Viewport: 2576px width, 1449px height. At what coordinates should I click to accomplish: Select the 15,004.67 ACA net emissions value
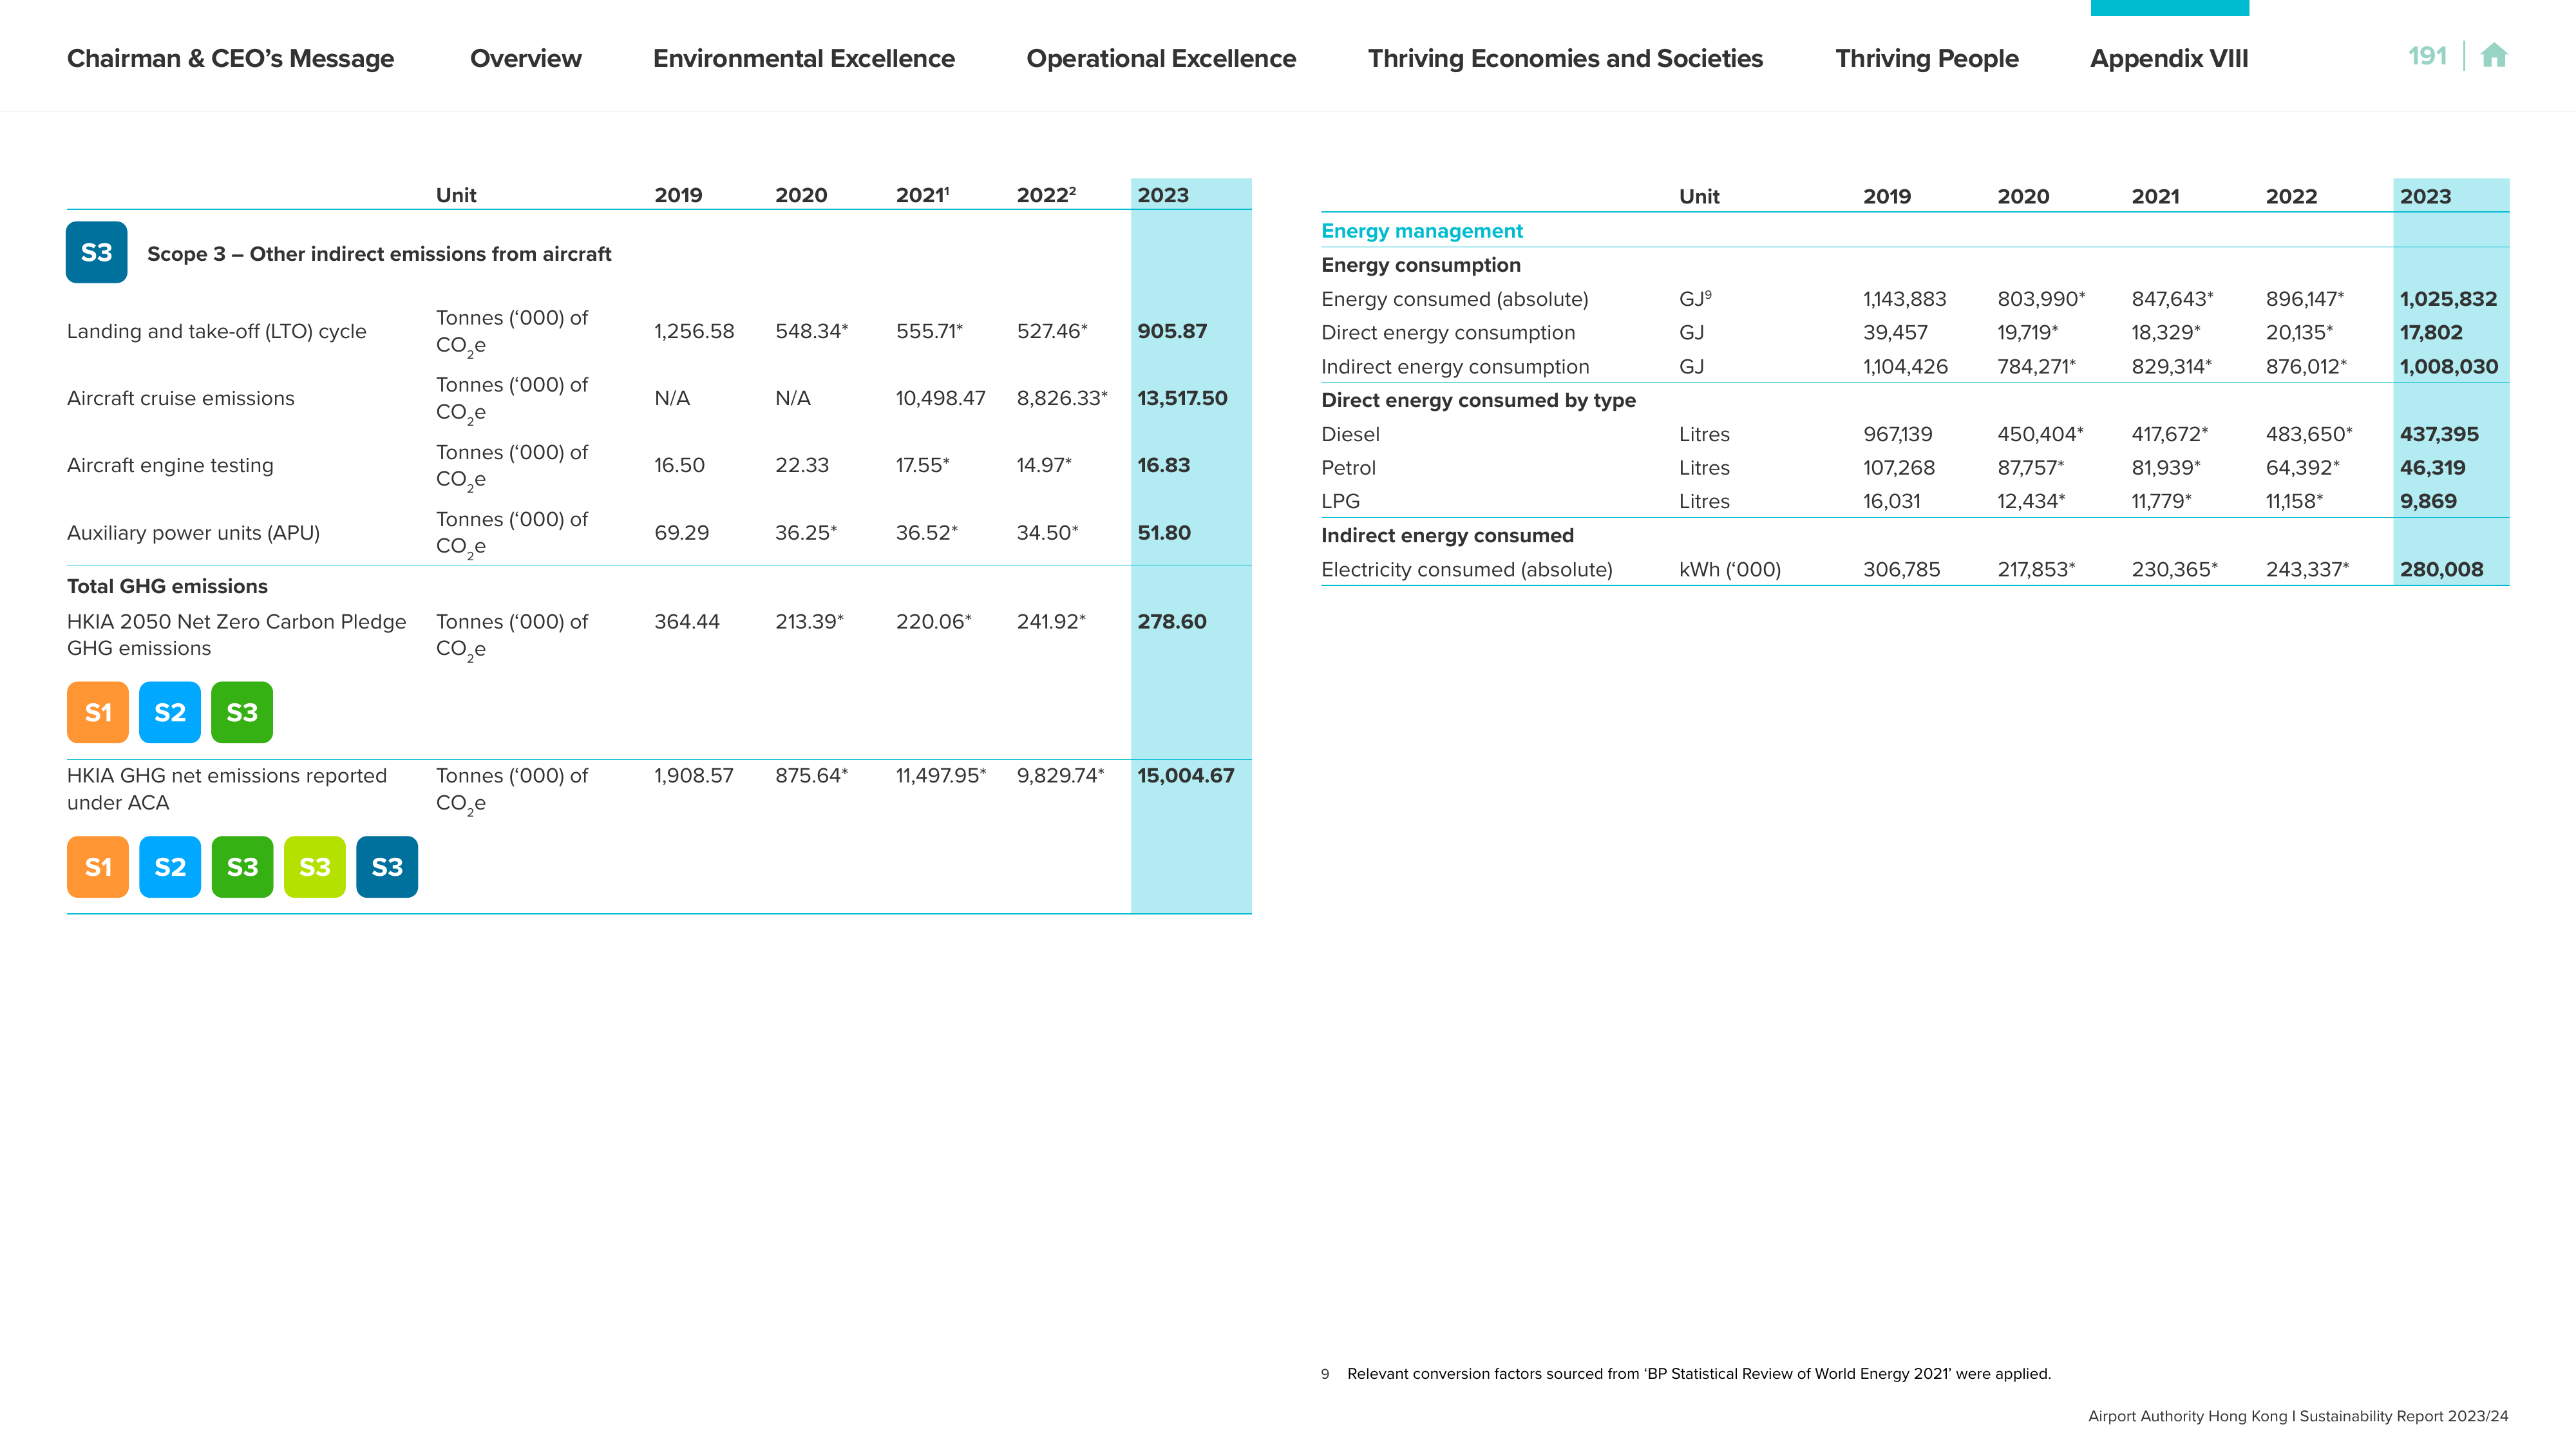[1186, 776]
